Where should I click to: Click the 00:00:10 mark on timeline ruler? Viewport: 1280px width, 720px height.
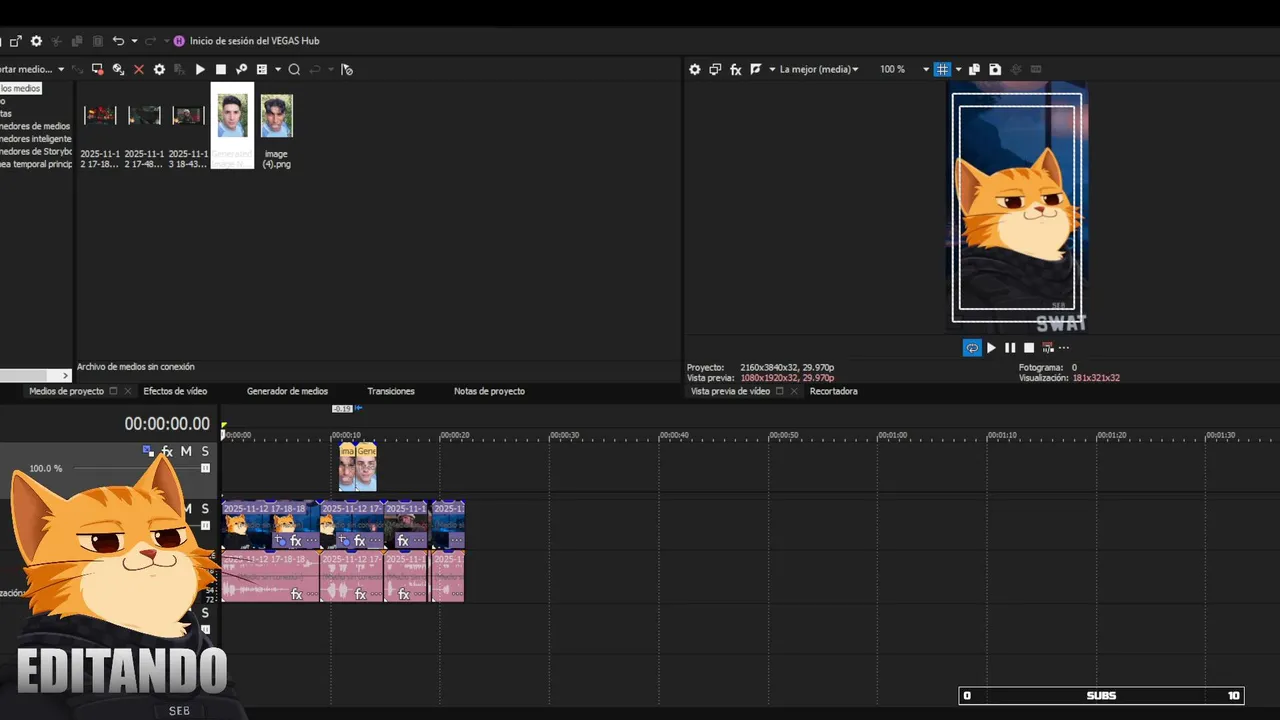coord(346,435)
